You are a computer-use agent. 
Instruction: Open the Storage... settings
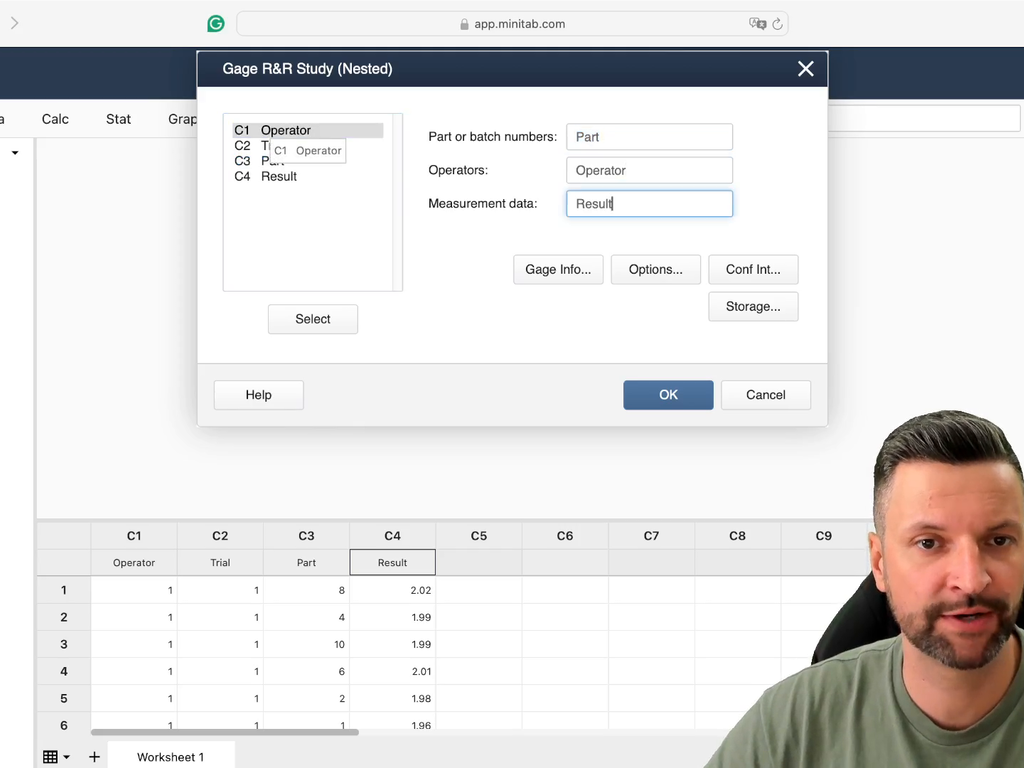[753, 306]
